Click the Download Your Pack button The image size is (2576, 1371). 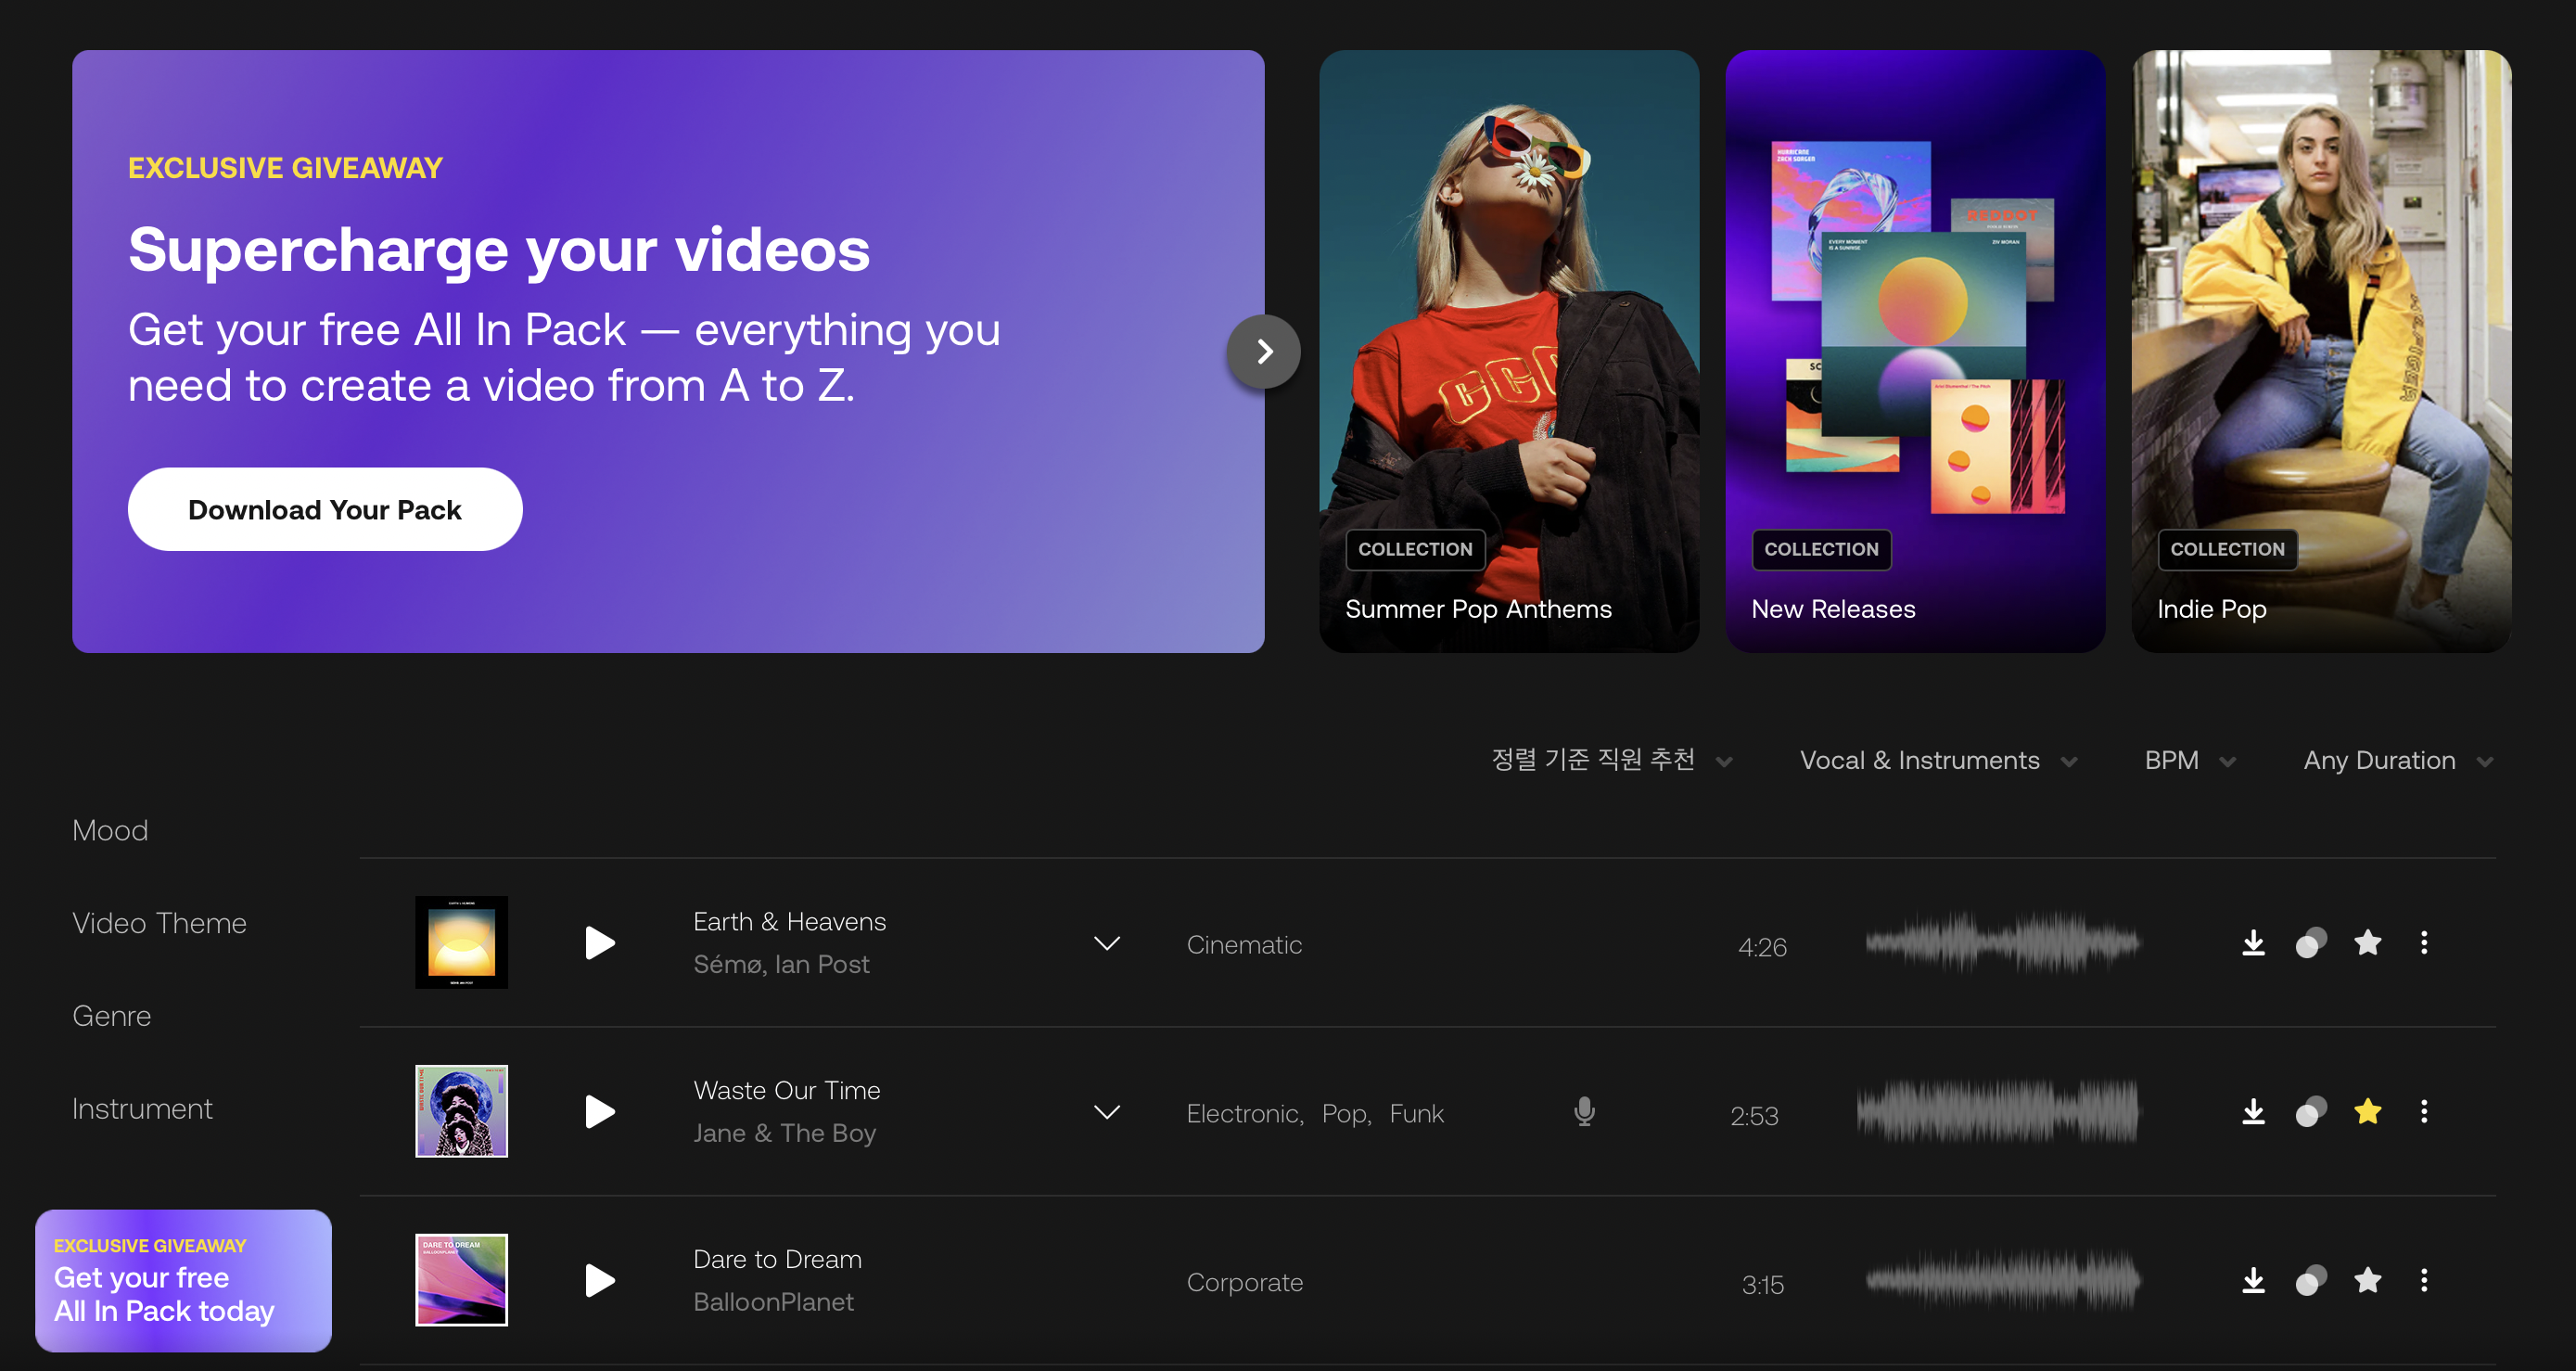[324, 510]
